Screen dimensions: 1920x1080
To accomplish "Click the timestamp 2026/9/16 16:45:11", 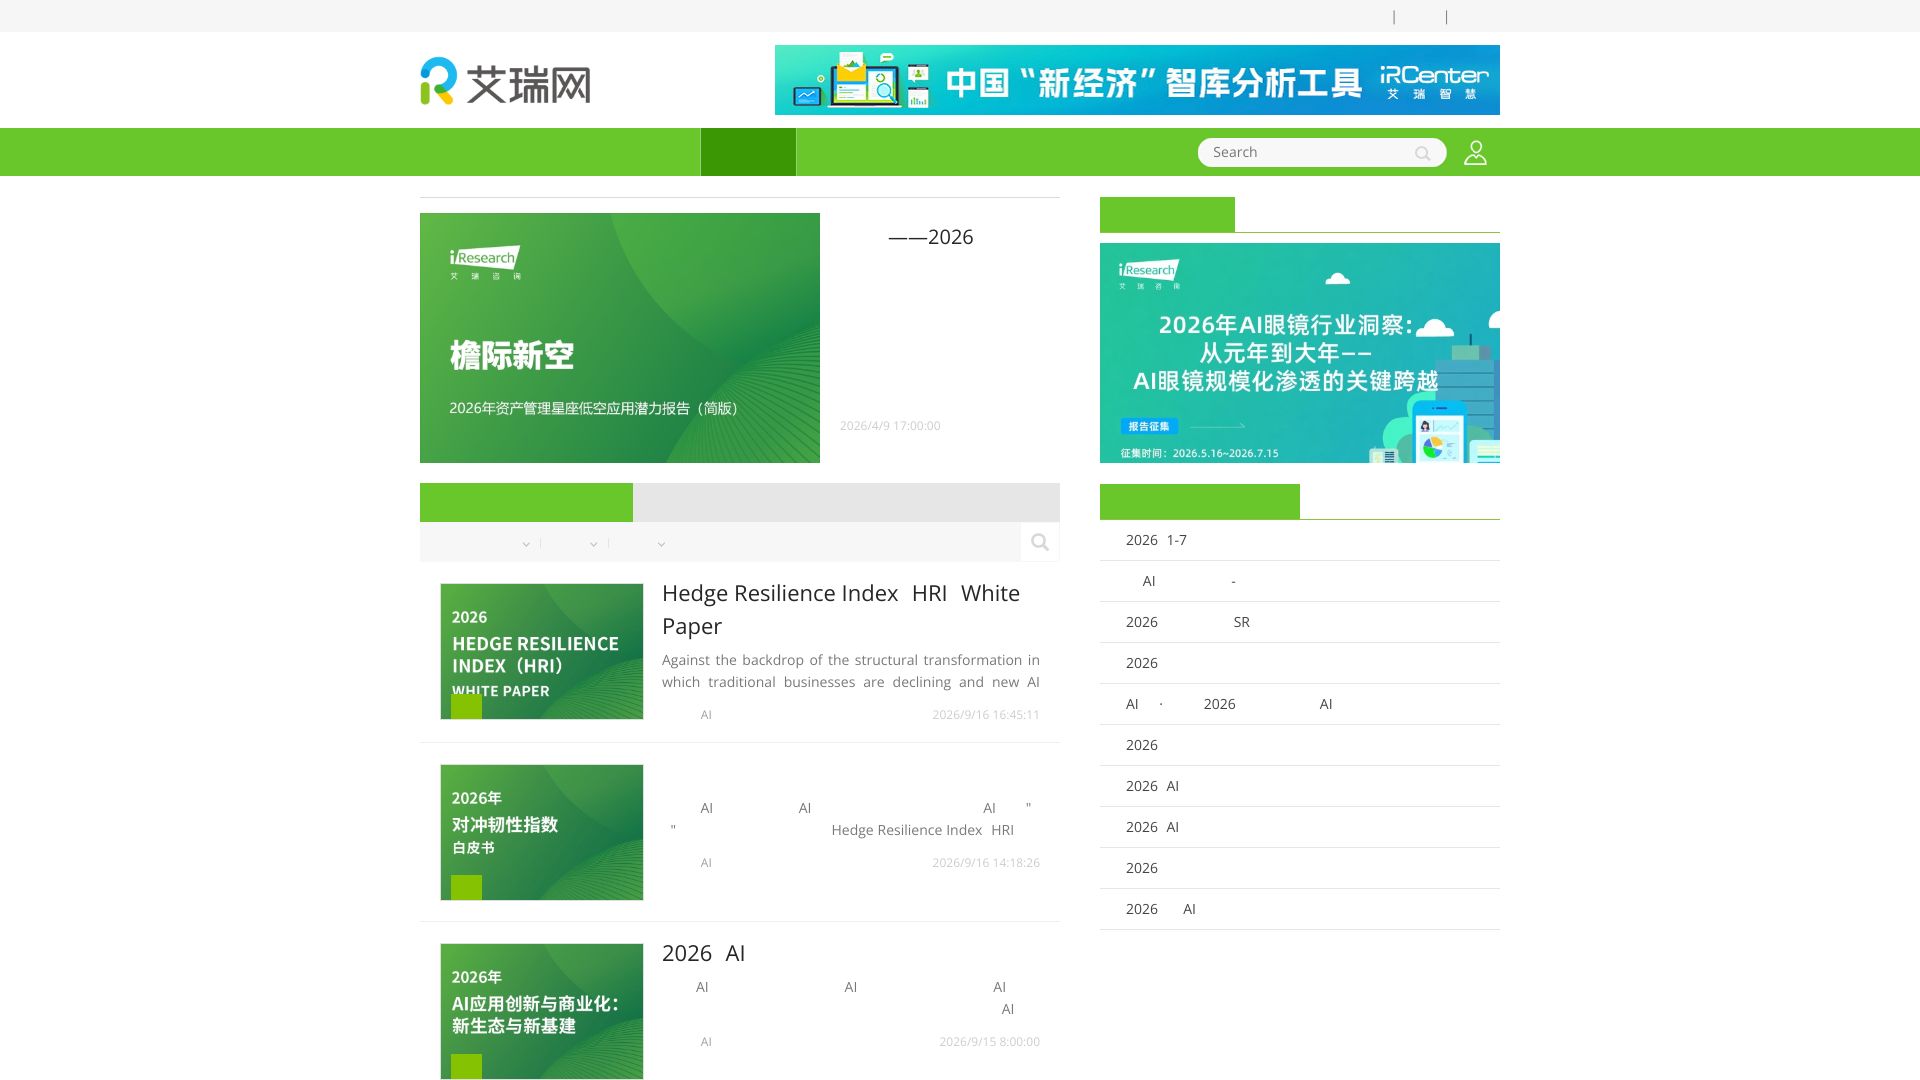I will click(x=986, y=715).
